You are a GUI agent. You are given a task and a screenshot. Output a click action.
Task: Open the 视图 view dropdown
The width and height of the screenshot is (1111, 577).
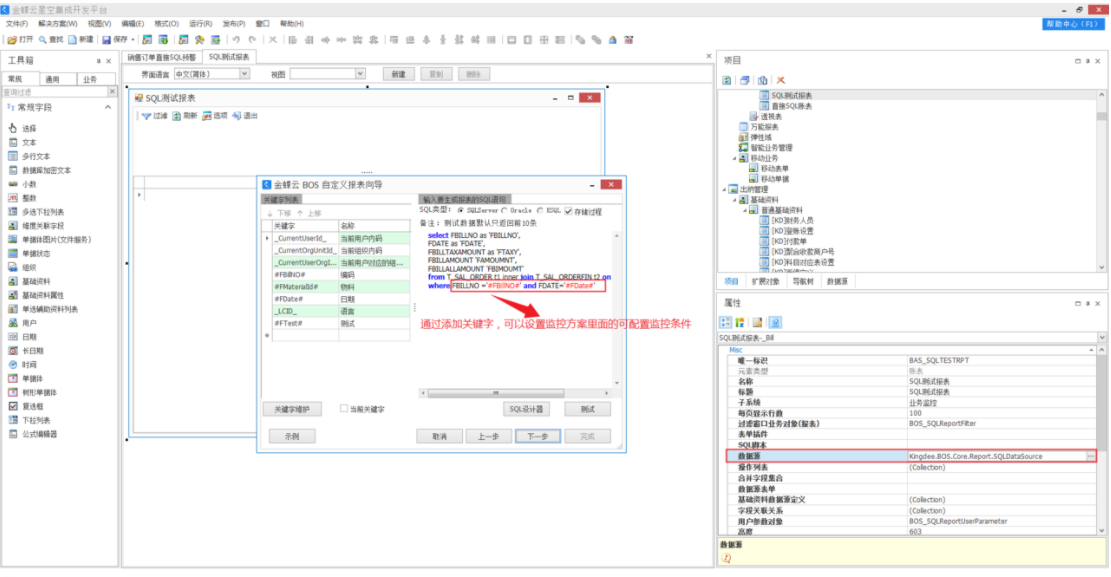point(360,74)
